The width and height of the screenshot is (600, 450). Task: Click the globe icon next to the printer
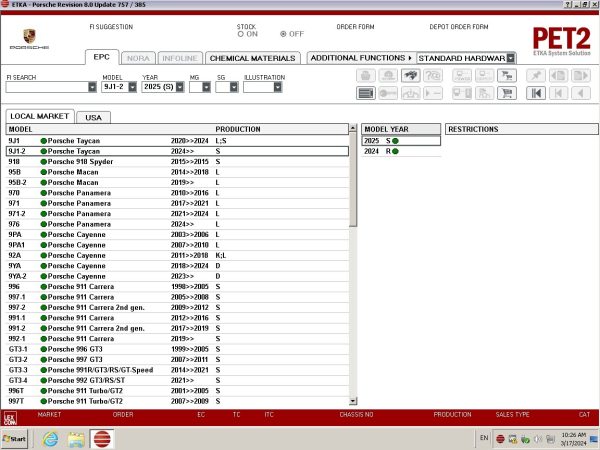coord(388,75)
